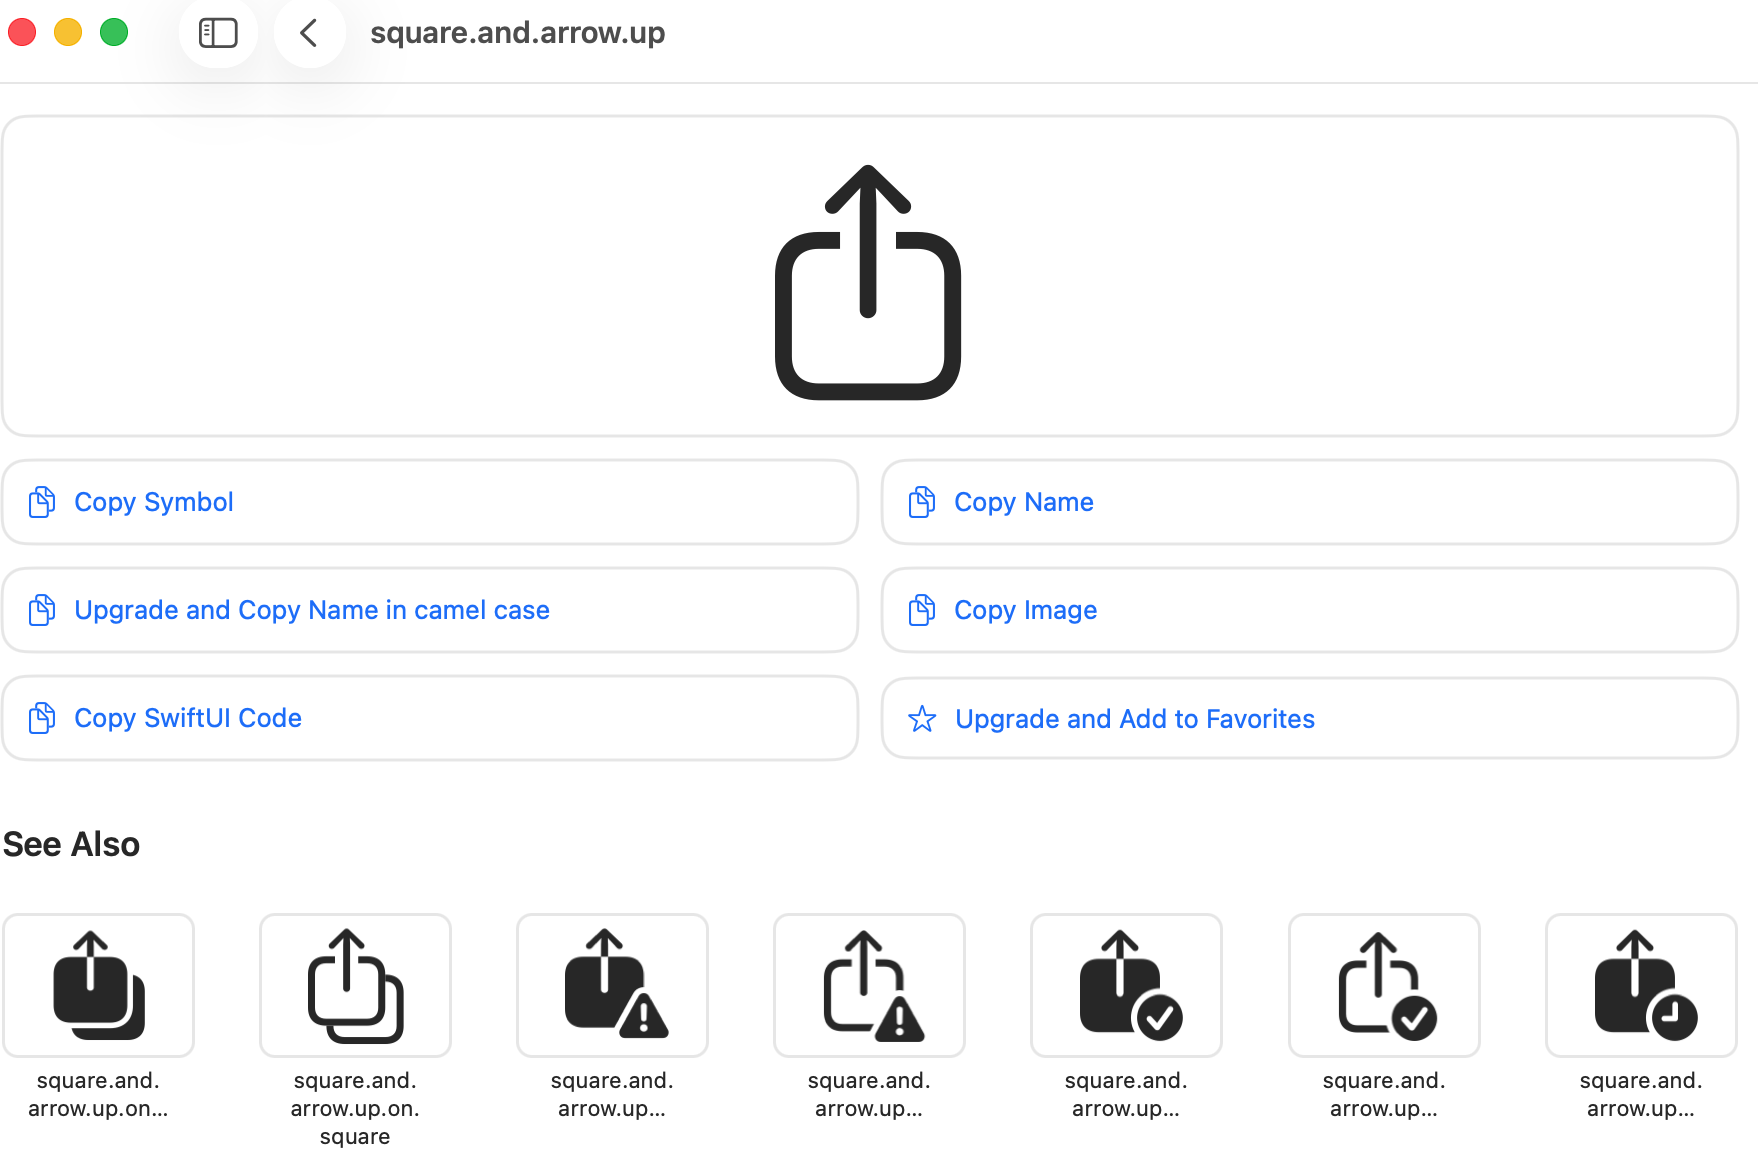
Task: Click the document icon beside Copy SwiftUI Code
Action: 42,718
